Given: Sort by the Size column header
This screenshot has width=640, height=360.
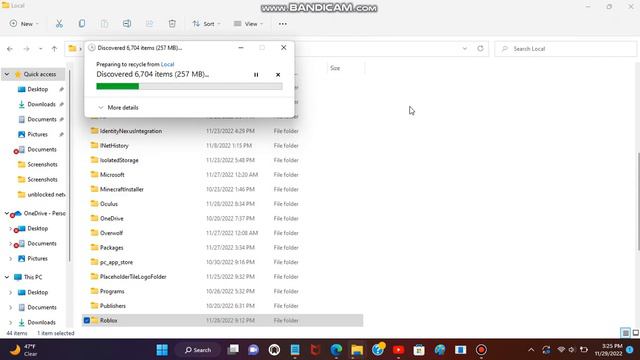Looking at the screenshot, I should [x=335, y=68].
